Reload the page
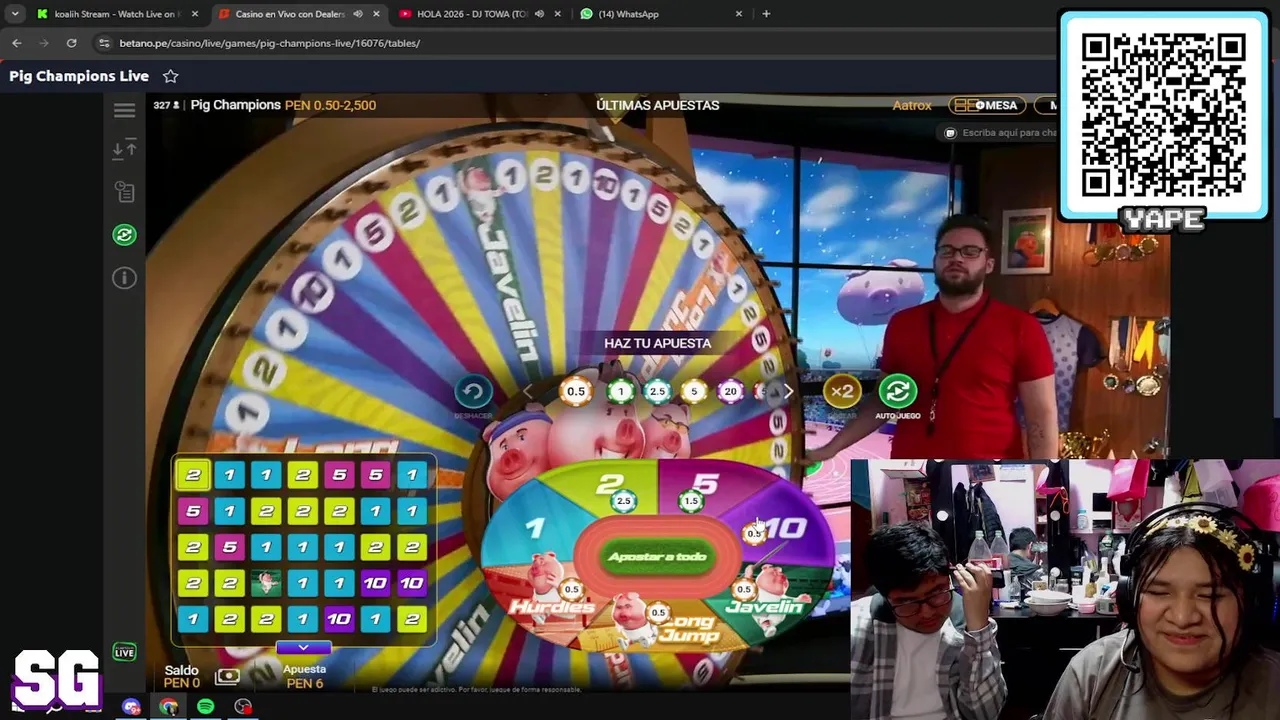 71,43
